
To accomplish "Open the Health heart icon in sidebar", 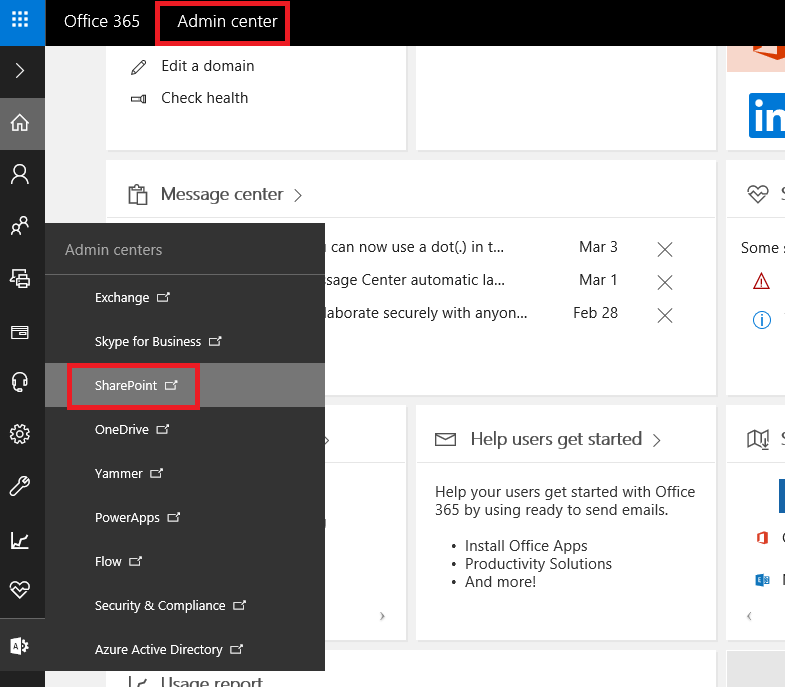I will pyautogui.click(x=20, y=589).
